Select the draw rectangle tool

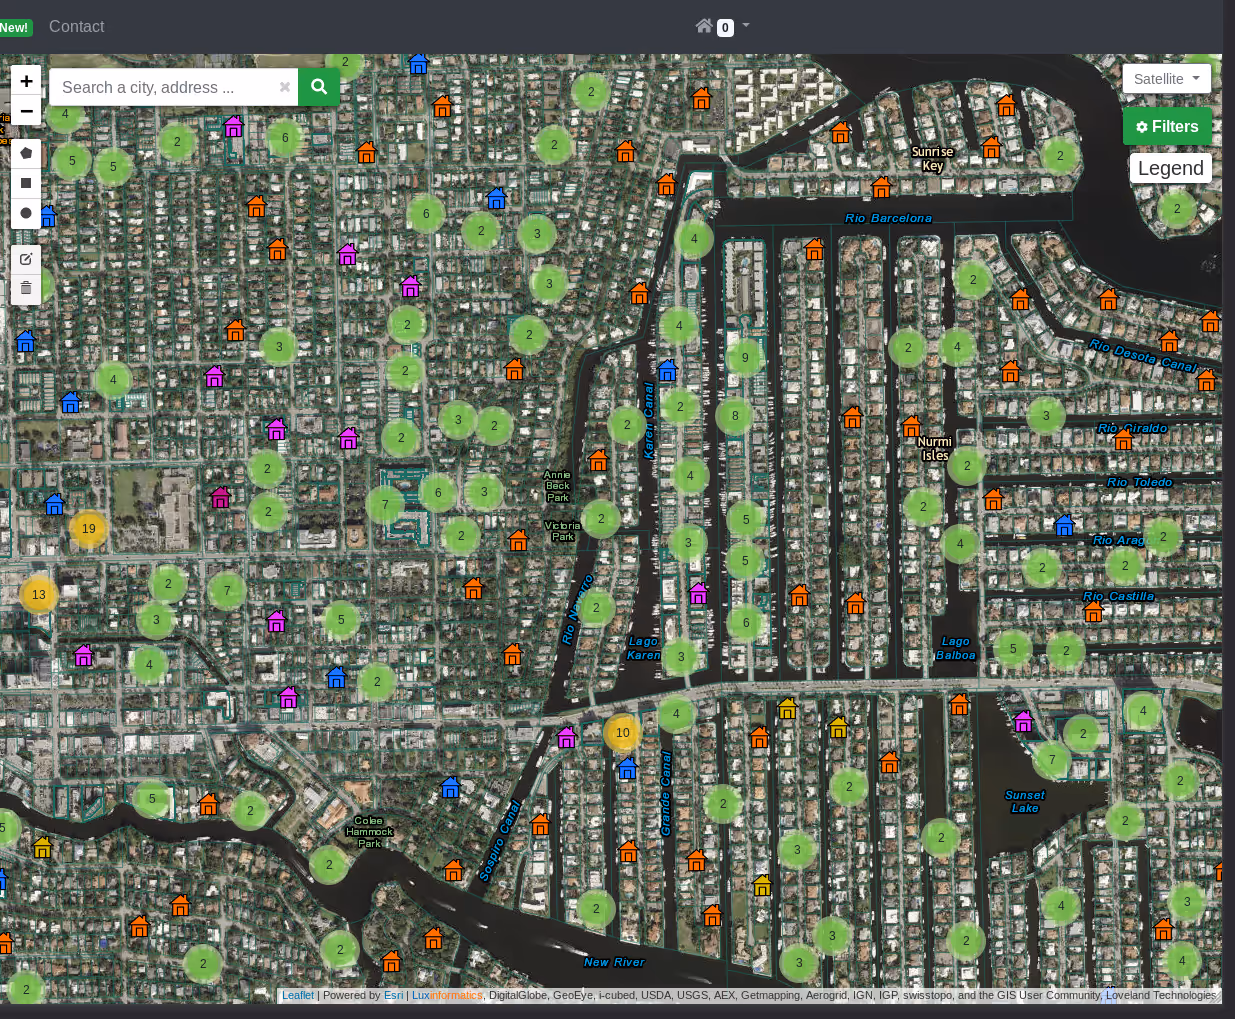tap(26, 183)
